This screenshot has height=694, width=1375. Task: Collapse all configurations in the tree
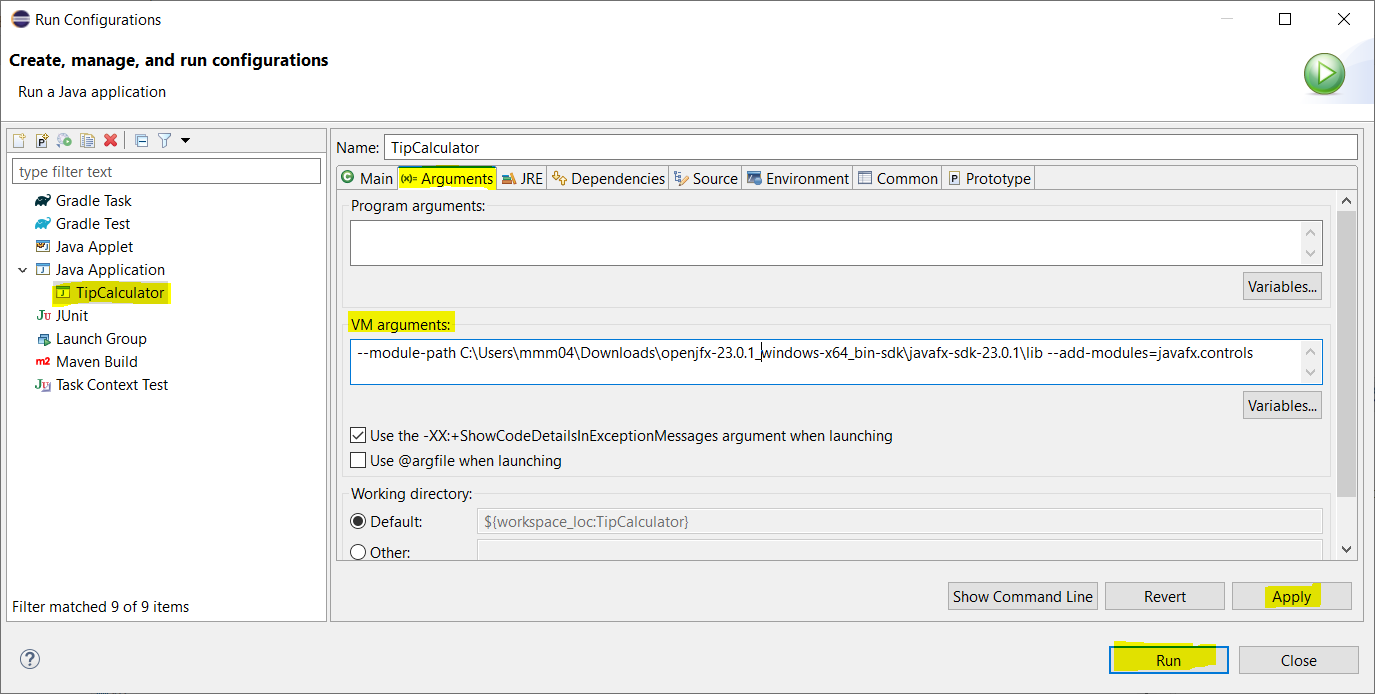coord(142,141)
